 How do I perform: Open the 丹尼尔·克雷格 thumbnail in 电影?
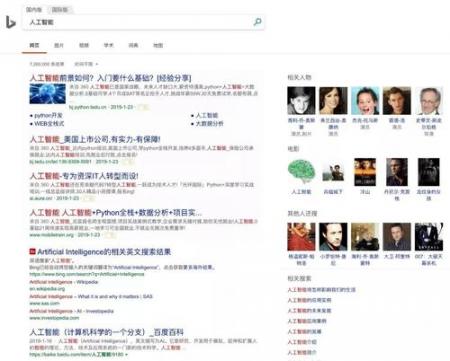click(x=397, y=172)
